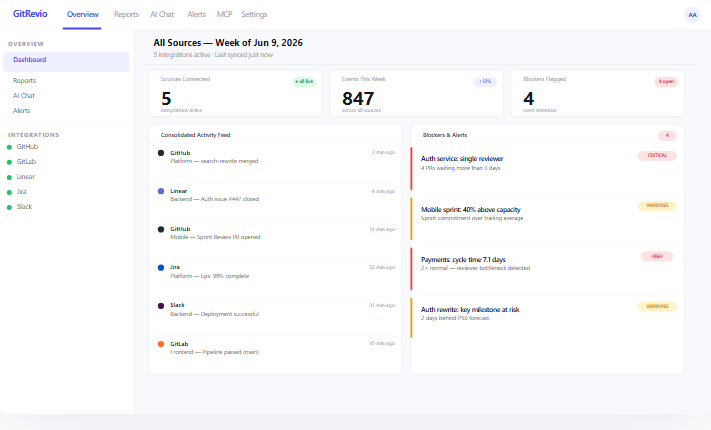Click the 'Consolidated Activity Feed' heading
711x430 pixels.
click(x=195, y=135)
